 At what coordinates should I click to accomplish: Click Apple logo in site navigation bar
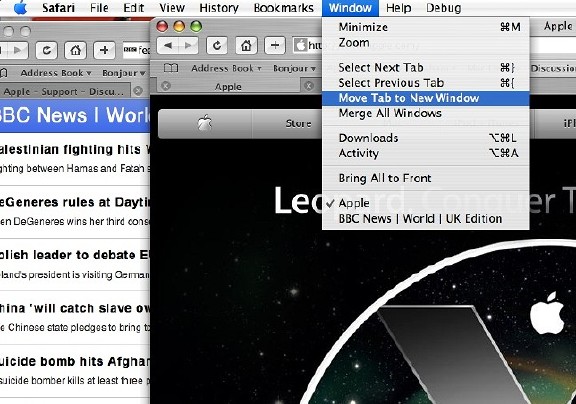pos(205,123)
